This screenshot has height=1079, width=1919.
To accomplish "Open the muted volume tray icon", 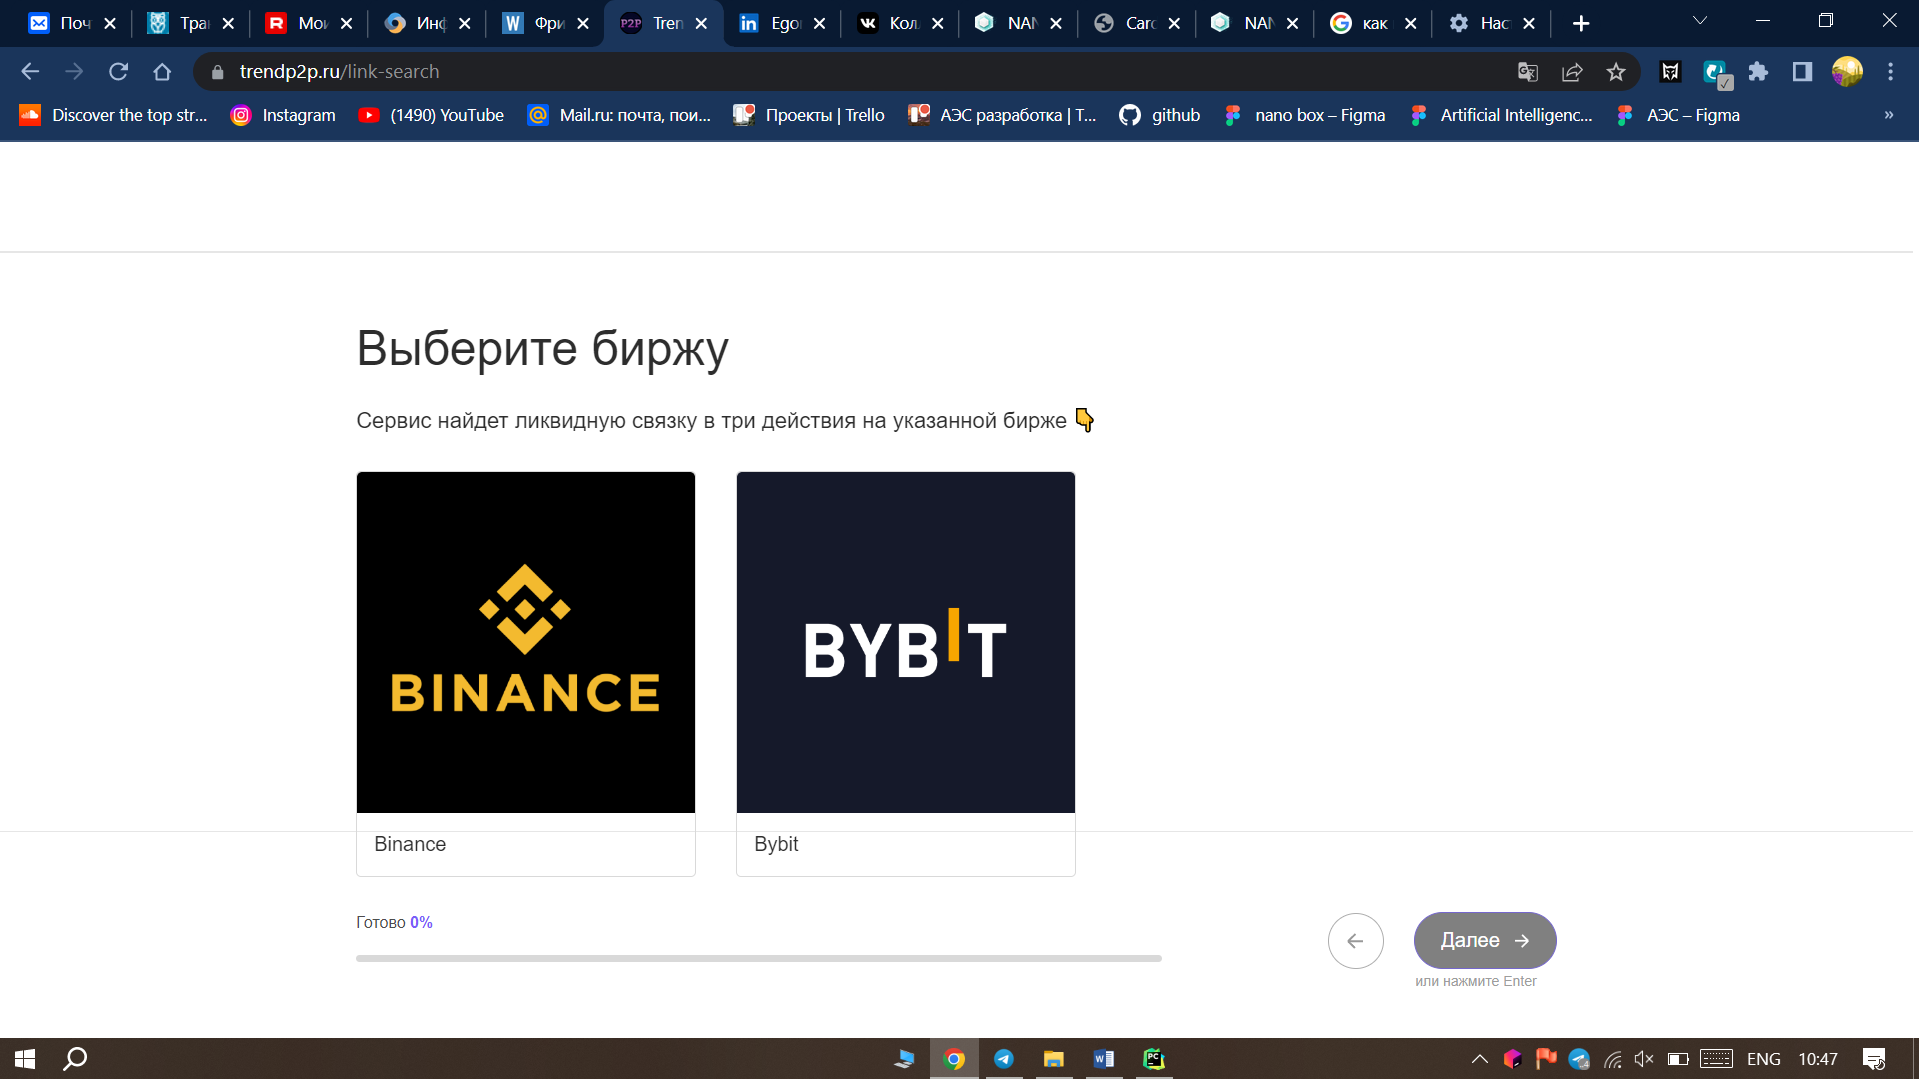I will (x=1644, y=1059).
